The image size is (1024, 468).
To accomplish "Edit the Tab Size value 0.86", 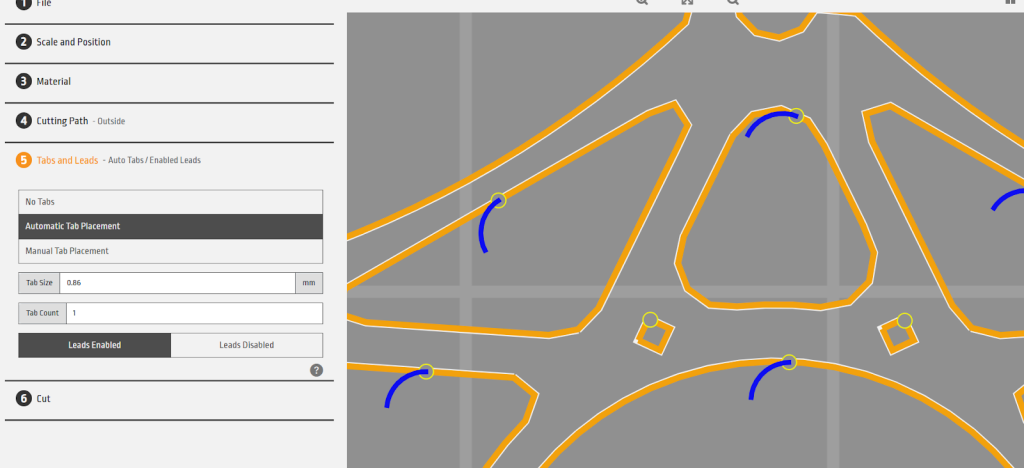I will click(177, 283).
